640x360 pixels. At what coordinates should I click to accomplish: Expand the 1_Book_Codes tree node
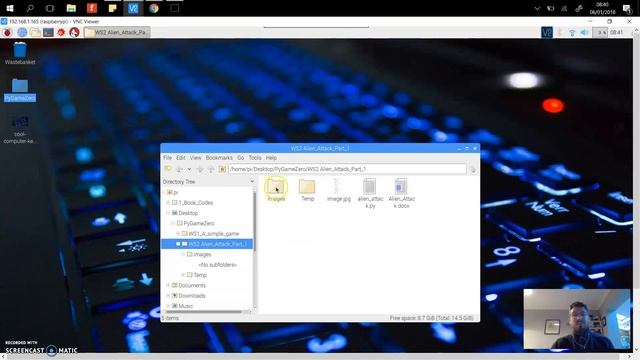(x=168, y=202)
